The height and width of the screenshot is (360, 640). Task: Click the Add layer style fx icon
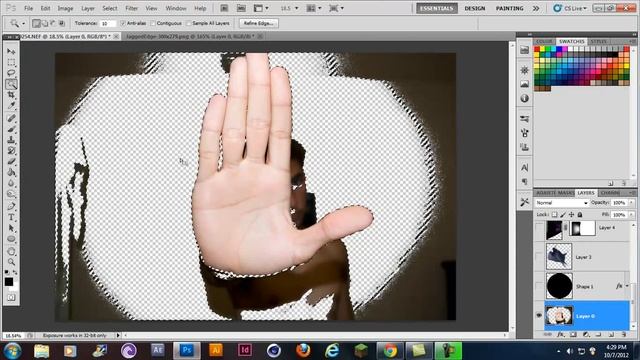[561, 334]
